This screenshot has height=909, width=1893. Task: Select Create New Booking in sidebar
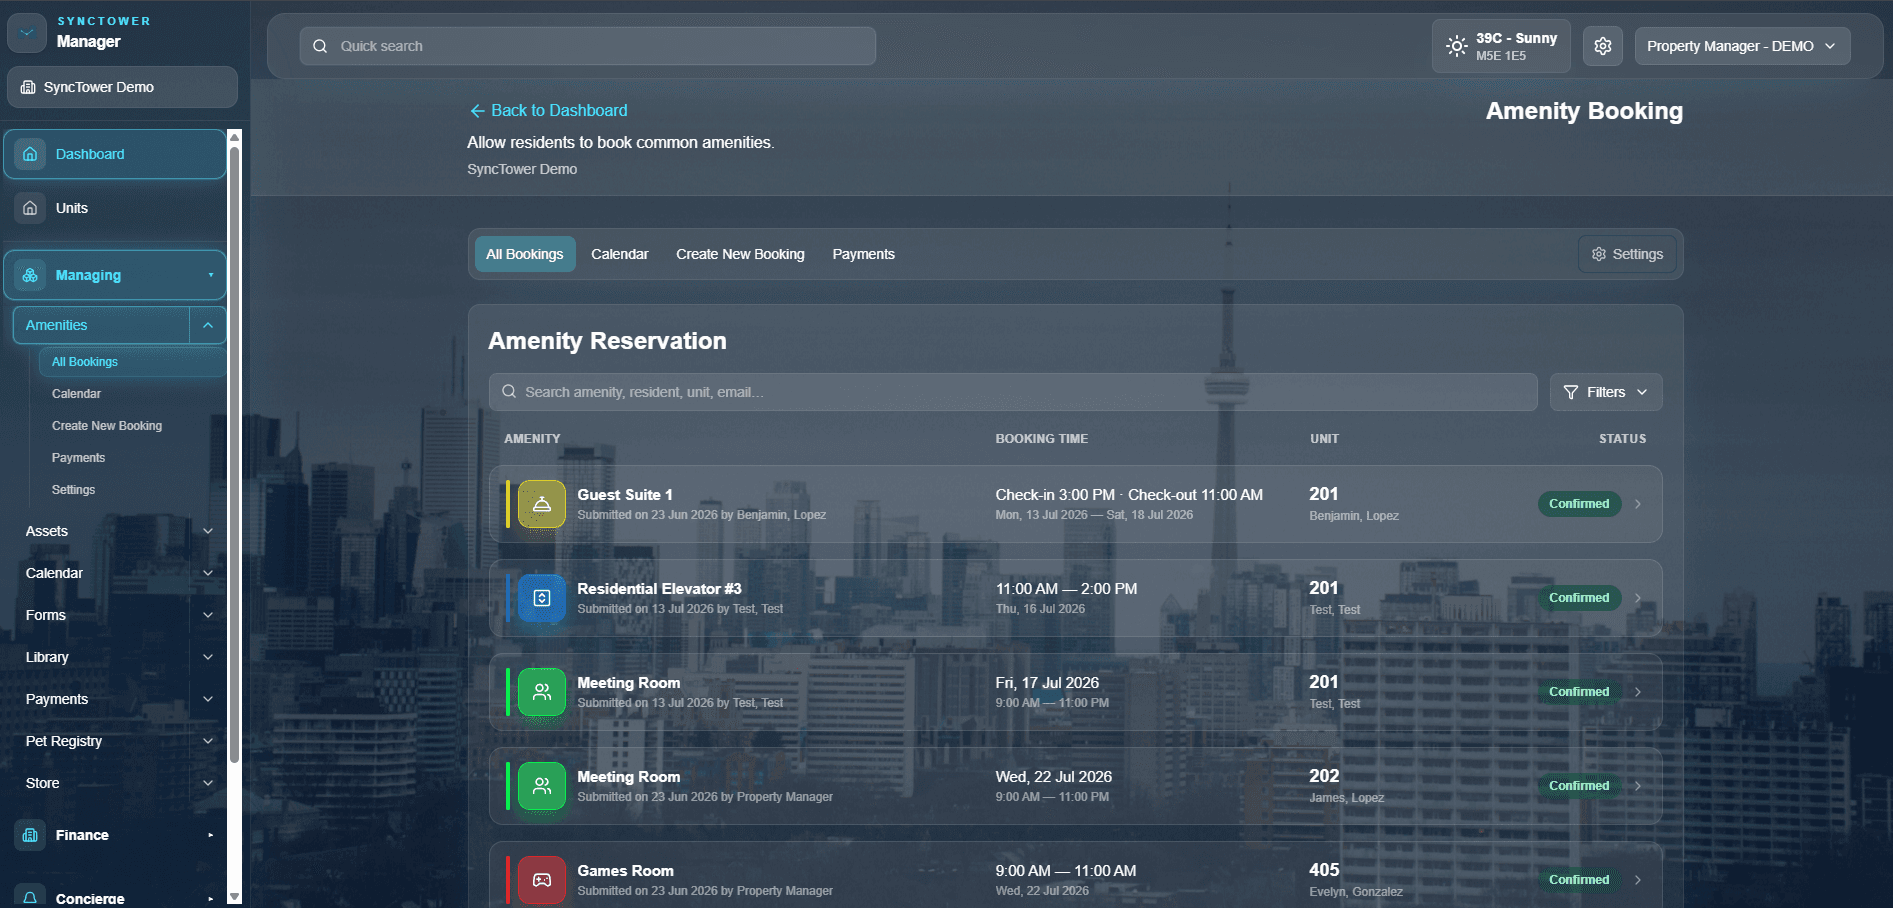coord(107,426)
